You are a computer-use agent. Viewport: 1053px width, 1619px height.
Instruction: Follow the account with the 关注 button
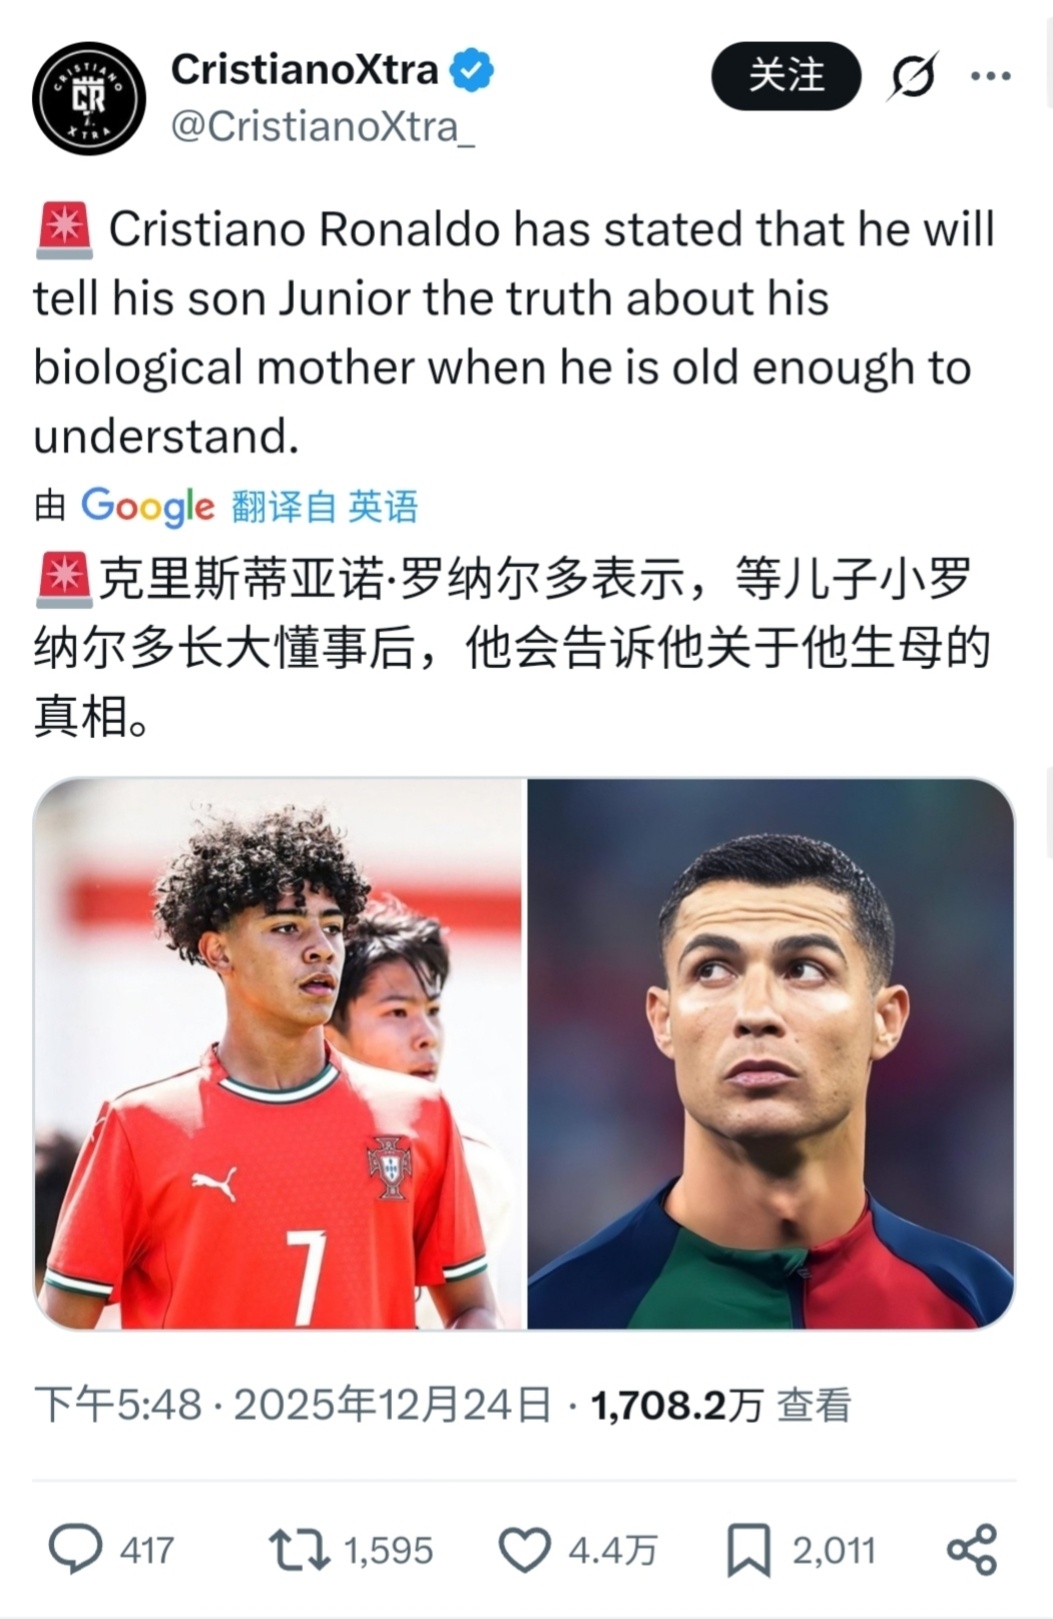point(786,76)
